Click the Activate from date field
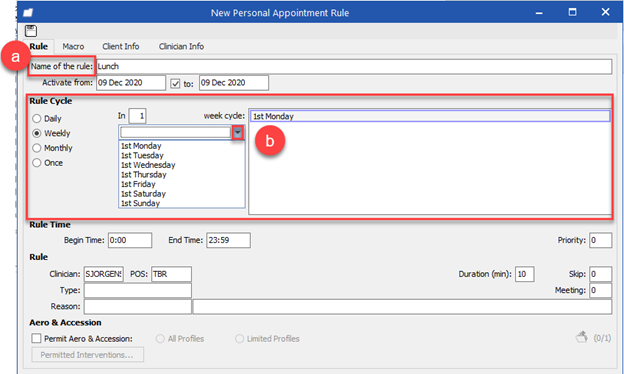Viewport: 624px width, 374px height. pos(131,83)
